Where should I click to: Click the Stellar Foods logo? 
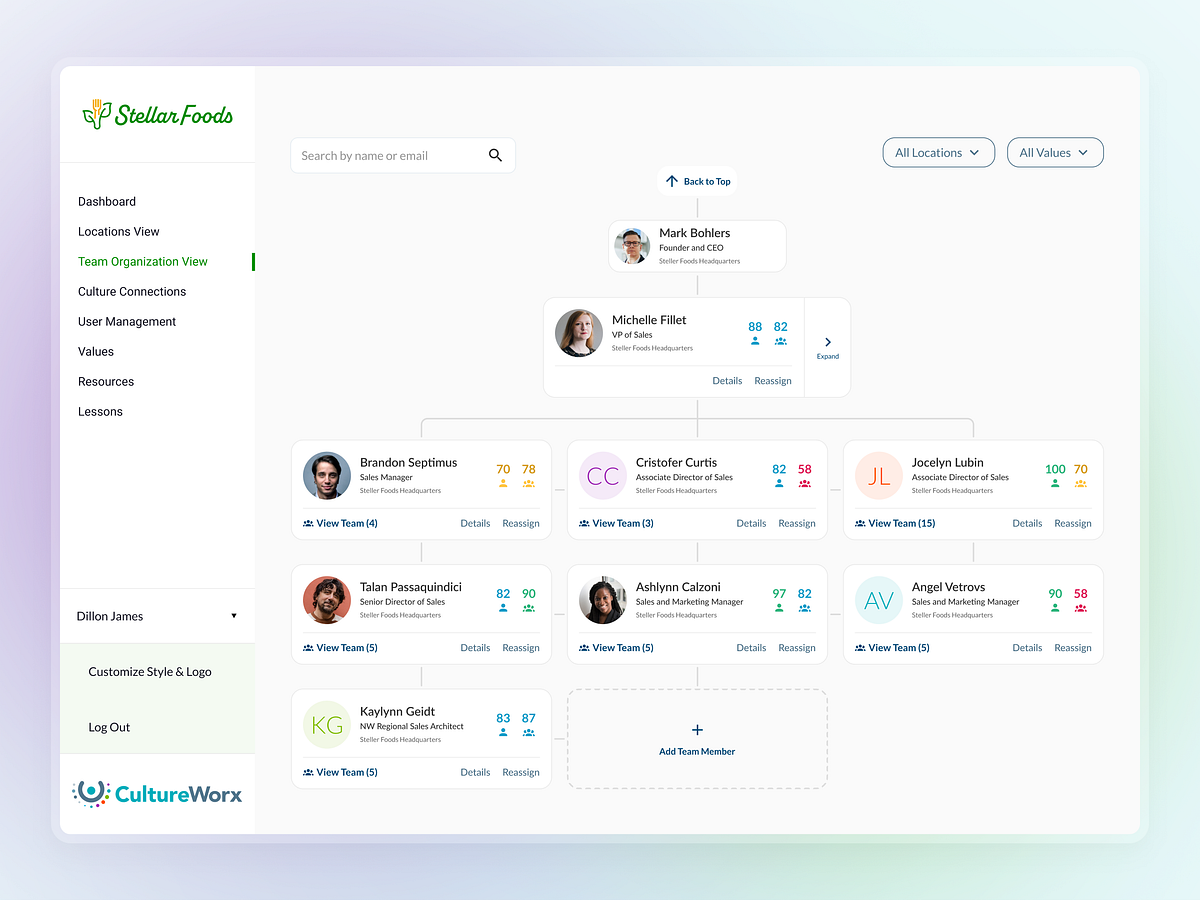point(157,114)
